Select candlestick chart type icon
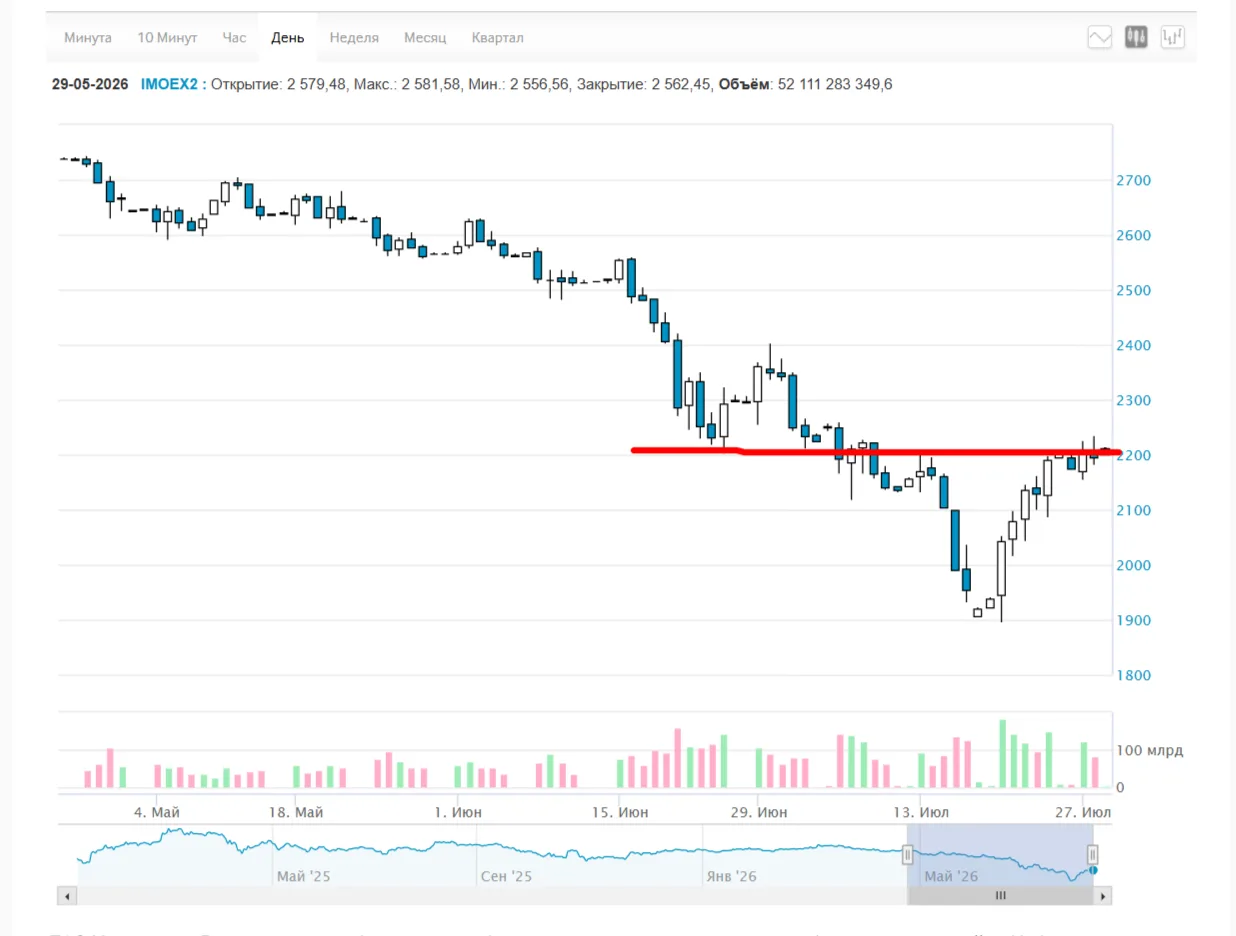Screen dimensions: 1236x936 click(x=1136, y=38)
